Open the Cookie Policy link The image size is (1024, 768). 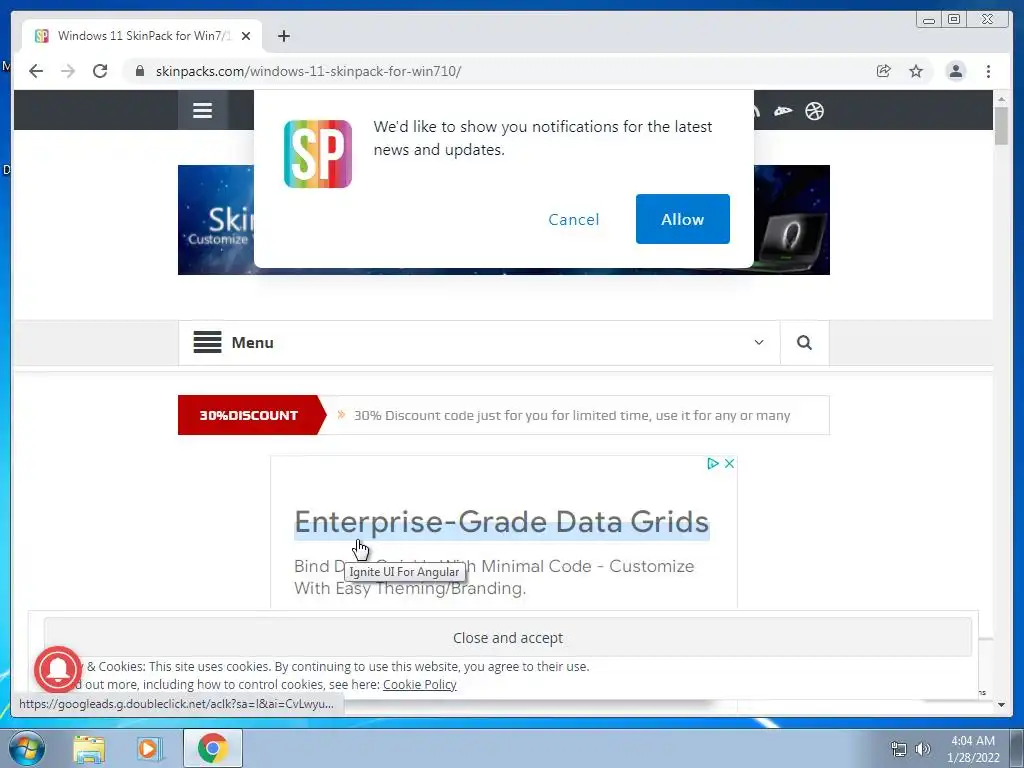point(419,684)
